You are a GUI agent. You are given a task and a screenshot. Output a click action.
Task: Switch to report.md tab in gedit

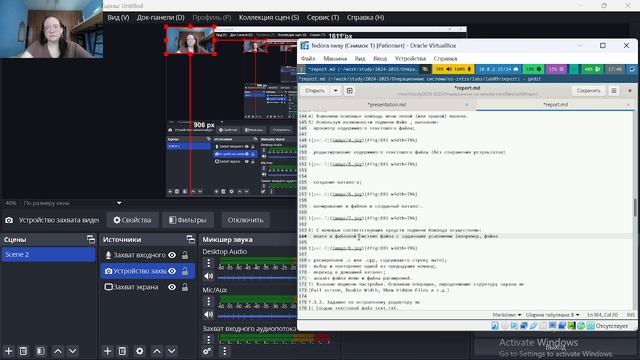click(x=555, y=104)
